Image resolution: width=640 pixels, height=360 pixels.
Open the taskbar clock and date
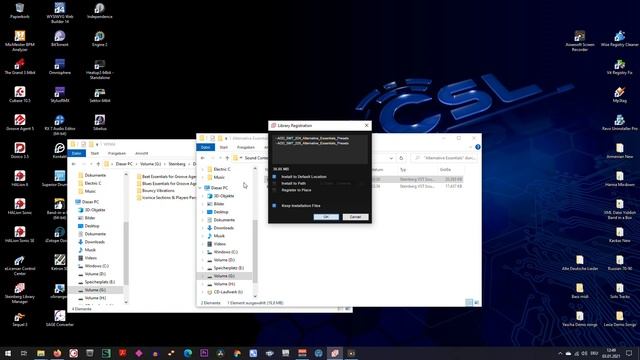611,353
